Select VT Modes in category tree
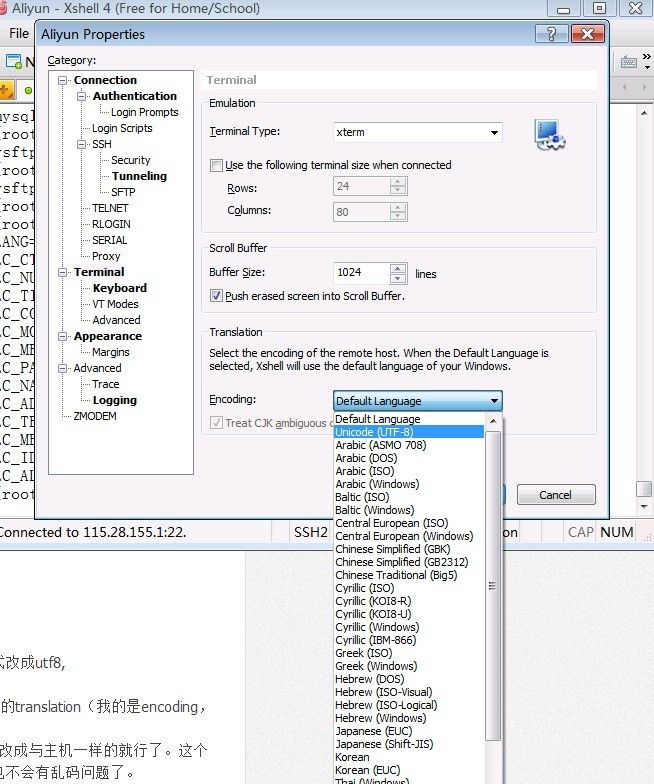This screenshot has width=654, height=784. click(116, 304)
